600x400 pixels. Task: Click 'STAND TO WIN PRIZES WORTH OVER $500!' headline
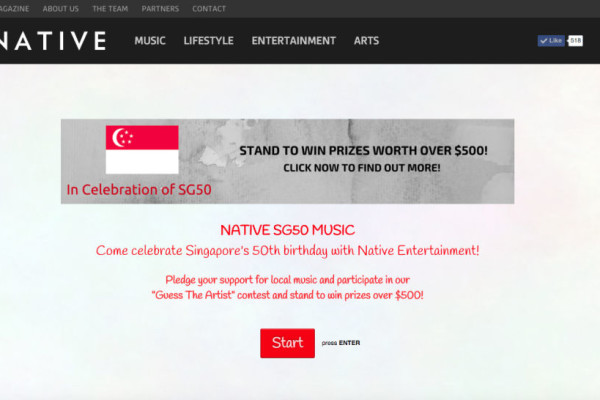click(x=364, y=151)
